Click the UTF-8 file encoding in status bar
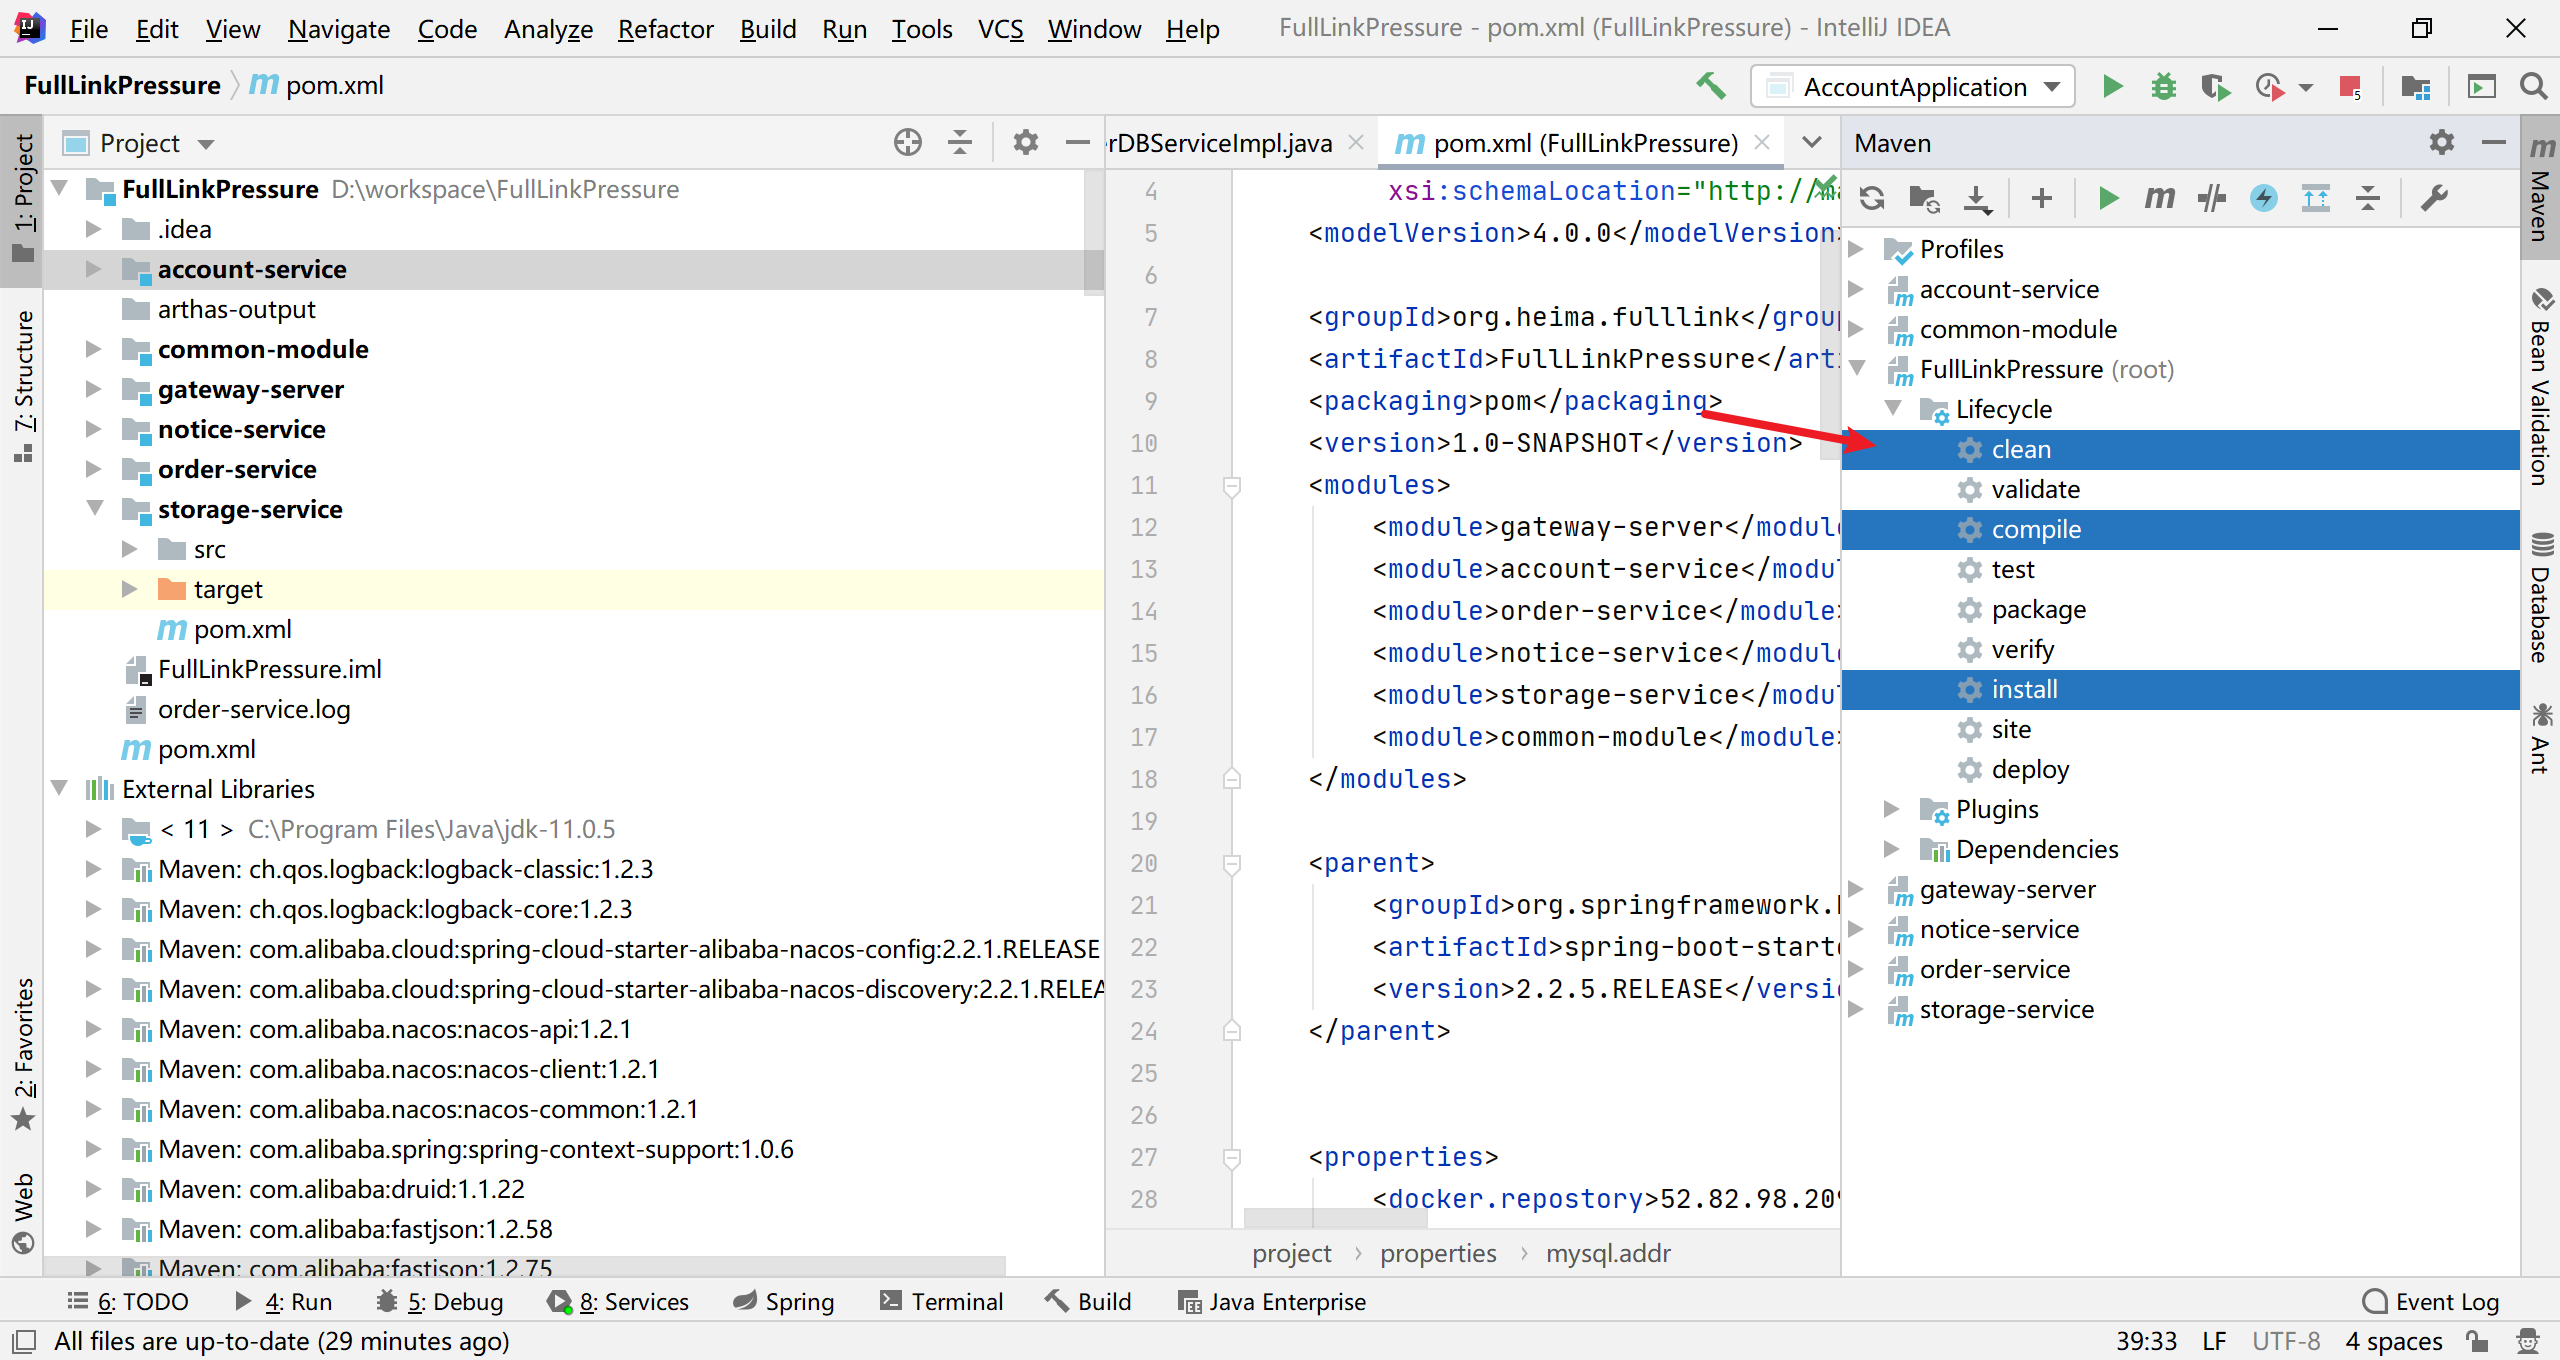The height and width of the screenshot is (1360, 2560). click(2286, 1341)
